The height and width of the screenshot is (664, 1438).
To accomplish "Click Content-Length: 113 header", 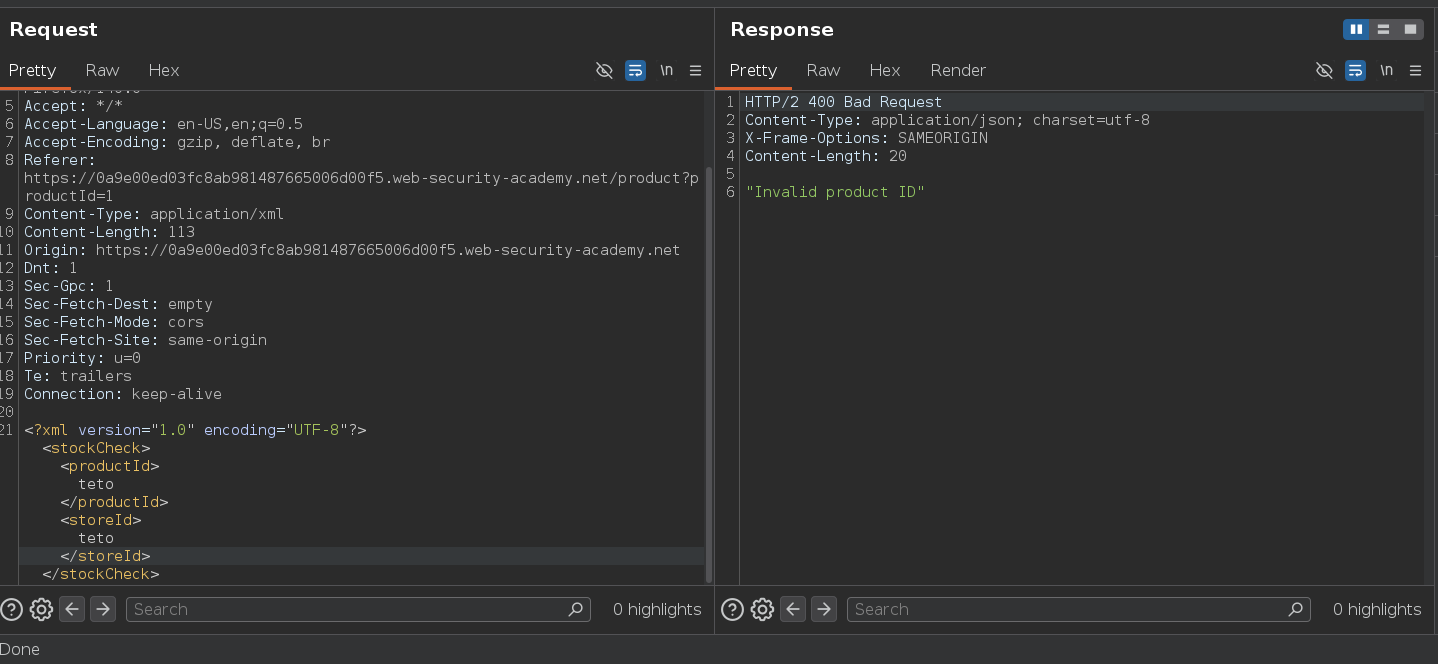I will 109,232.
